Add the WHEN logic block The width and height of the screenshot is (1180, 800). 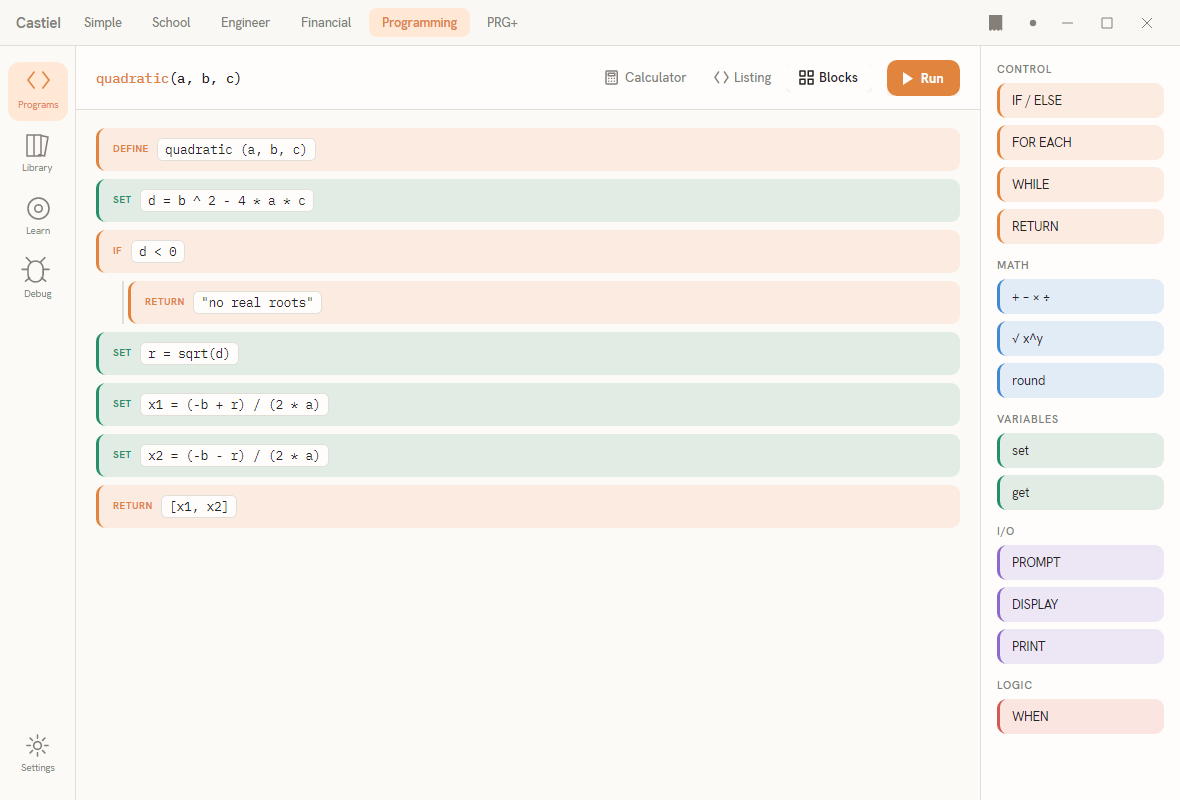click(1081, 716)
